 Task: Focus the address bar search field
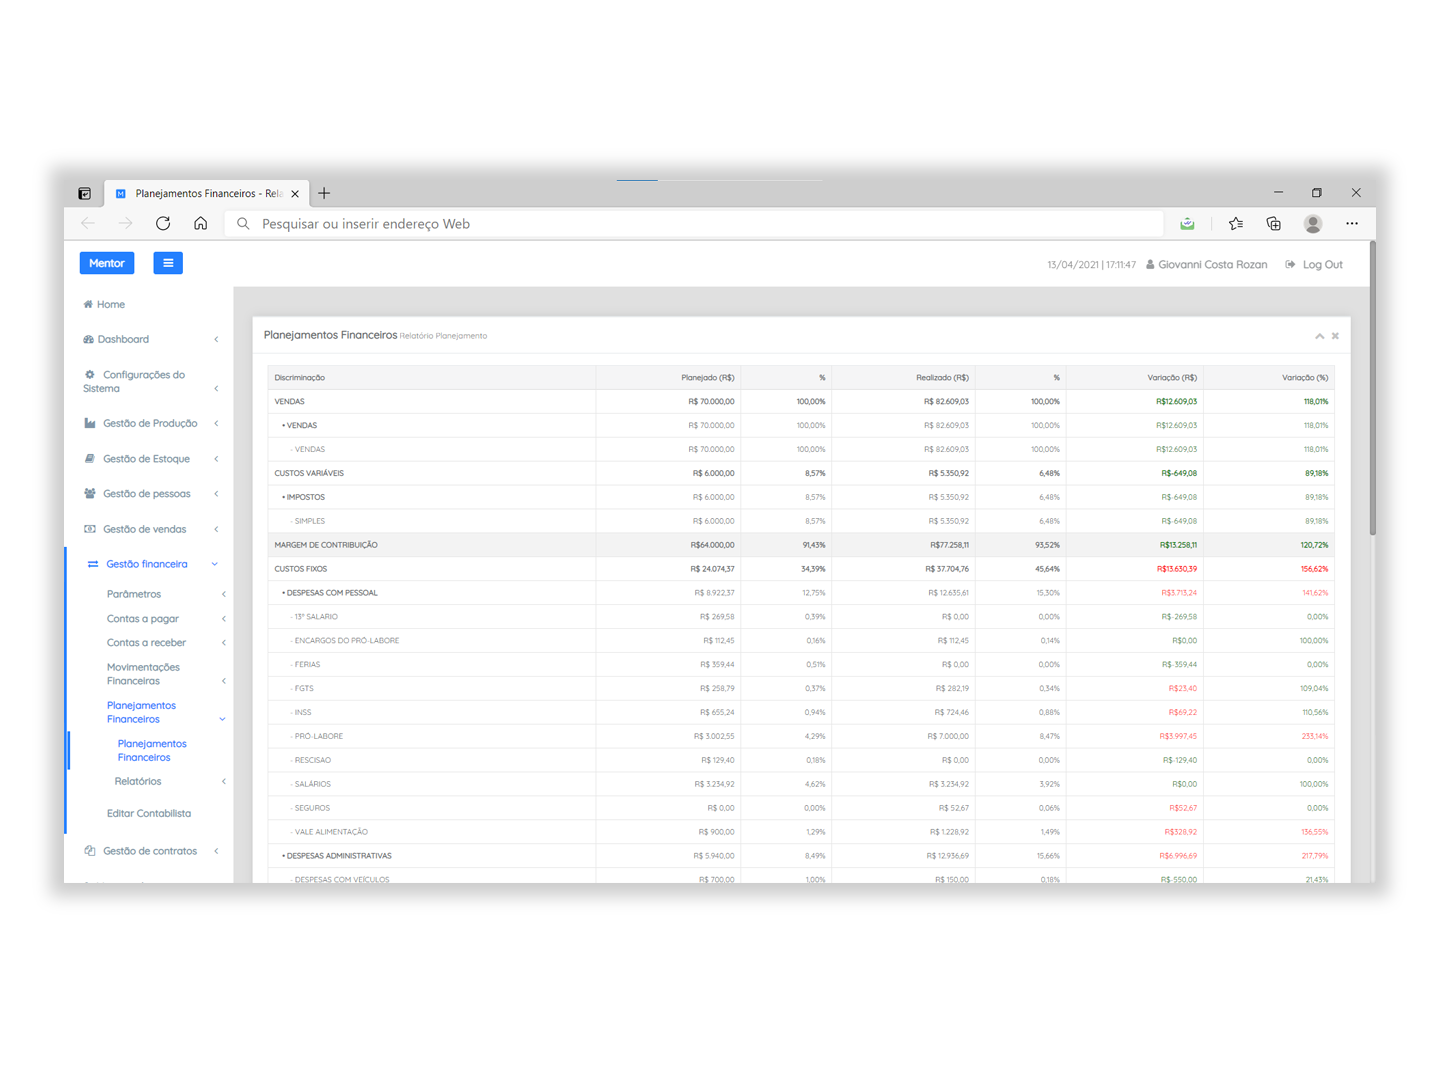coord(694,224)
